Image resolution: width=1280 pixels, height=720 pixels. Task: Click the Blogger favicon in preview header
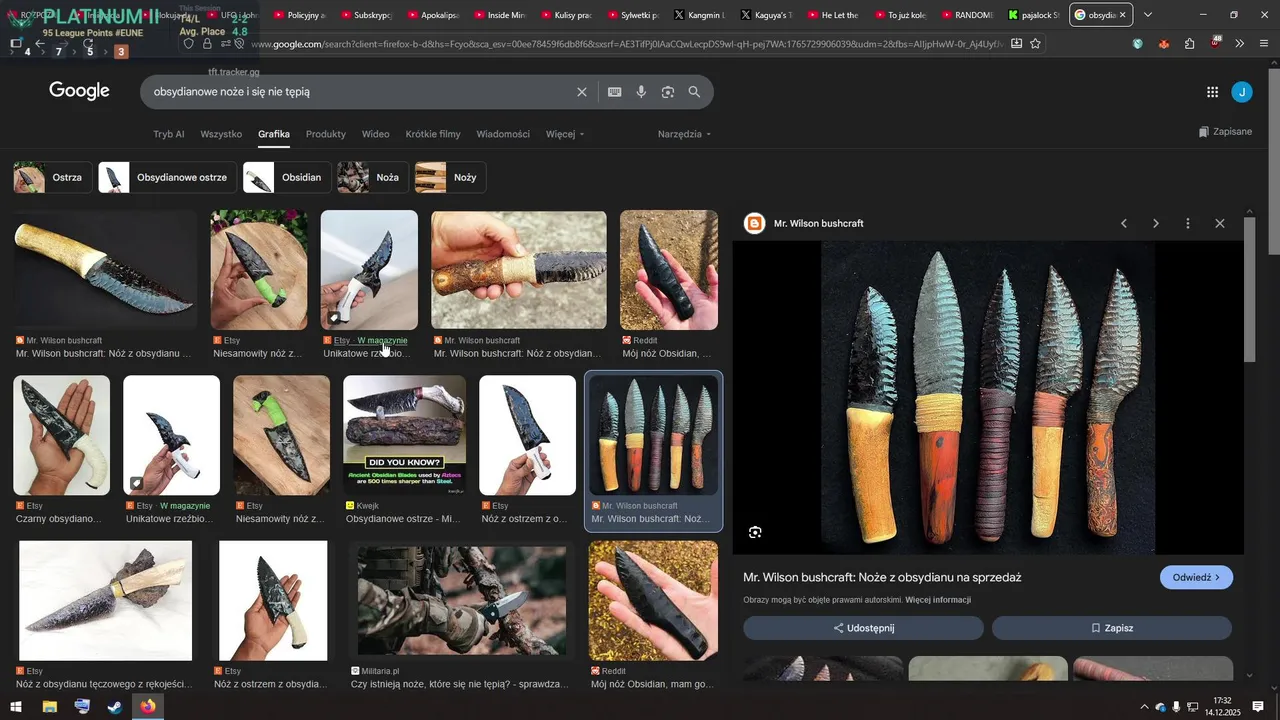(x=754, y=224)
